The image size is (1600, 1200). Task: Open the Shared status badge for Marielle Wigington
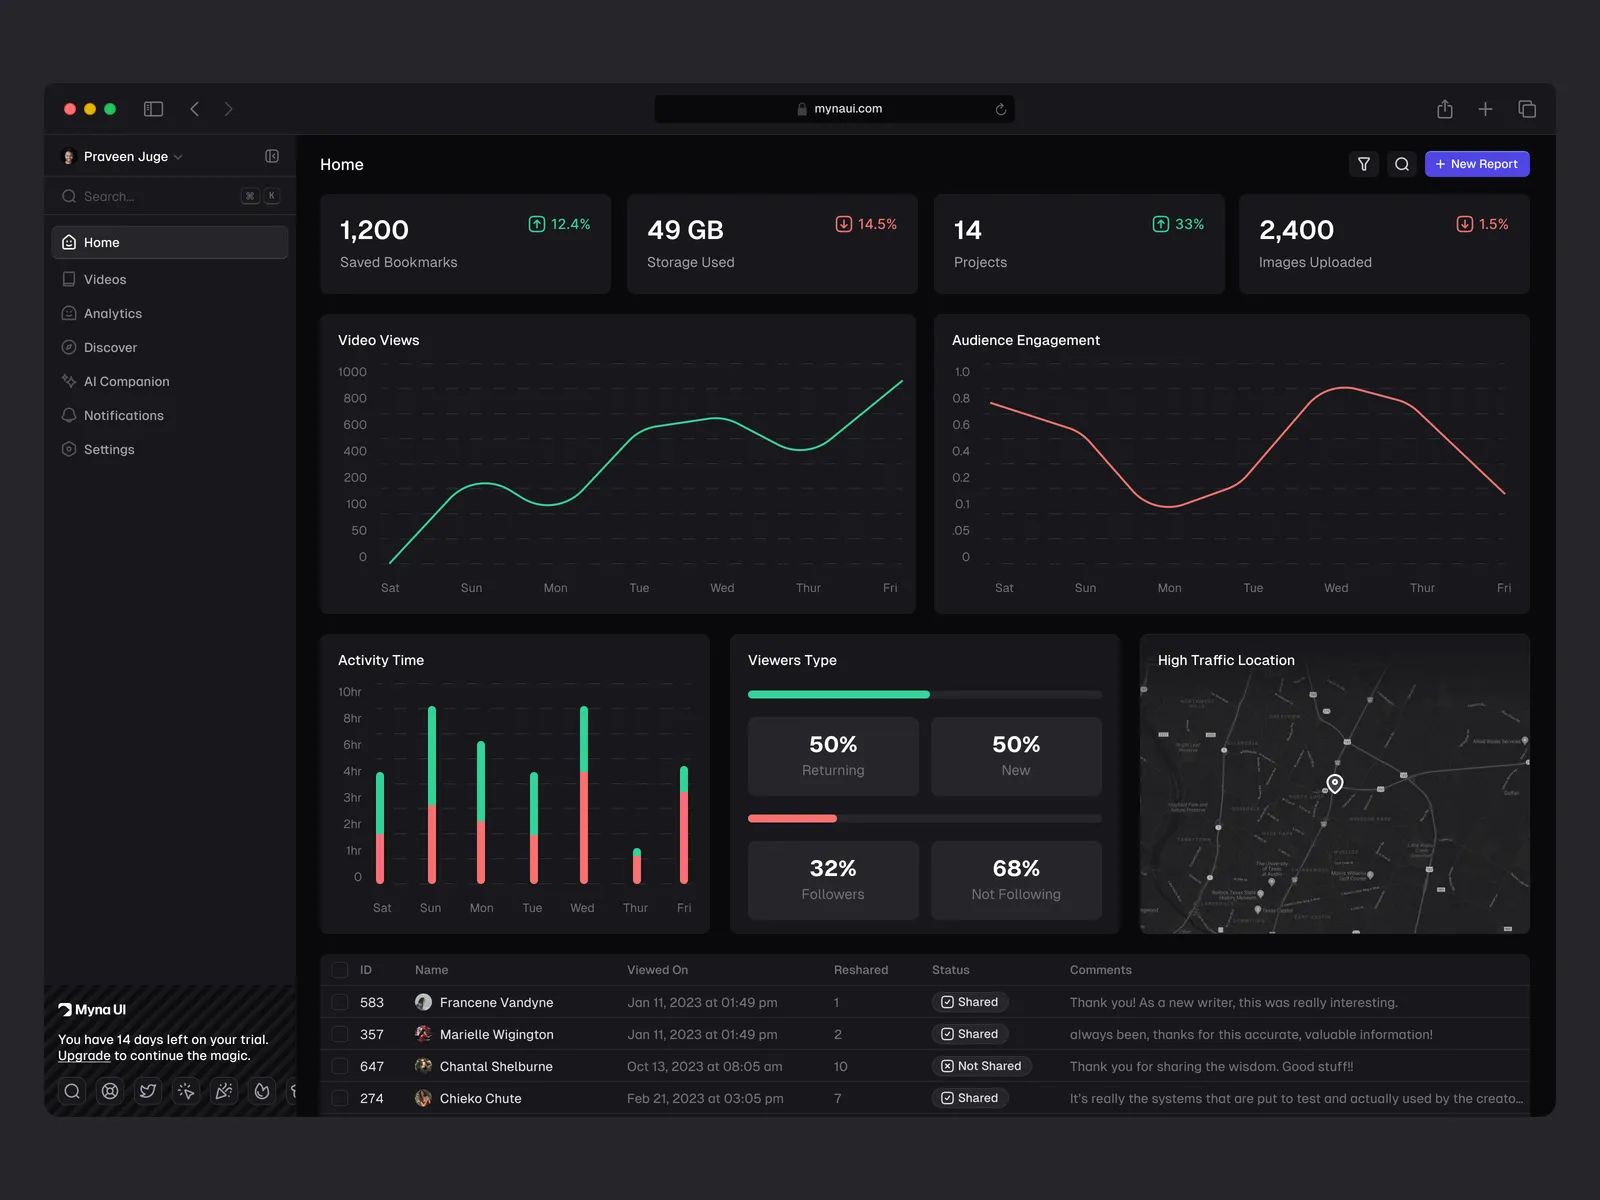coord(969,1034)
